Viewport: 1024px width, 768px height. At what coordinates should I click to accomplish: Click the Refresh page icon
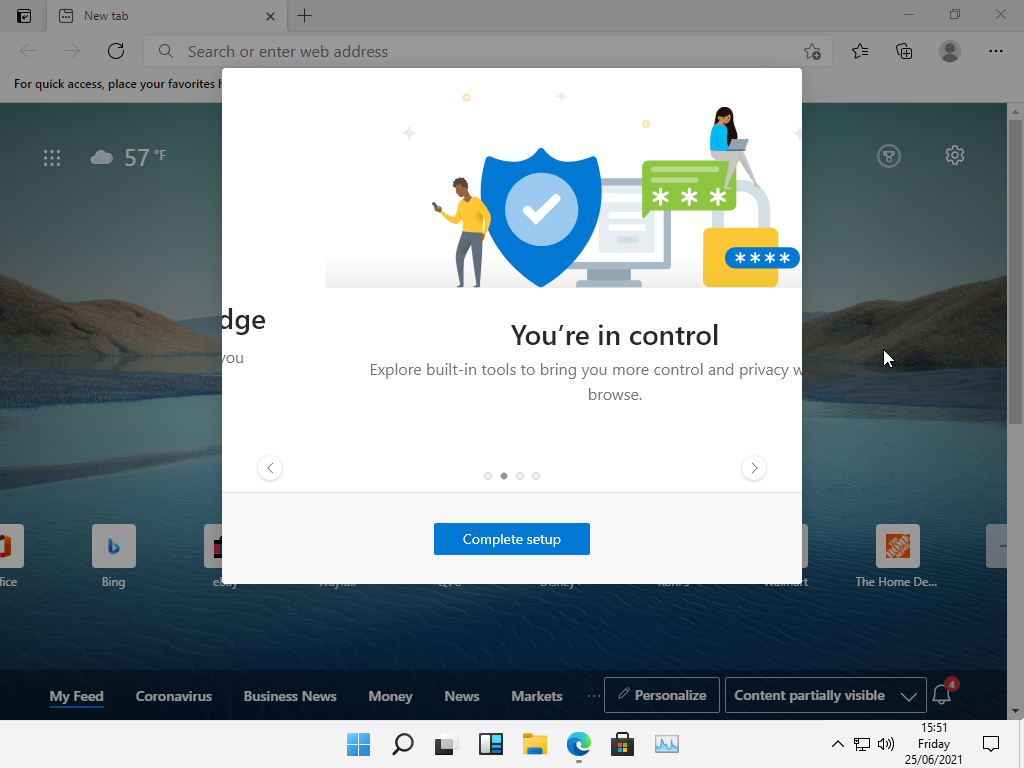tap(116, 51)
